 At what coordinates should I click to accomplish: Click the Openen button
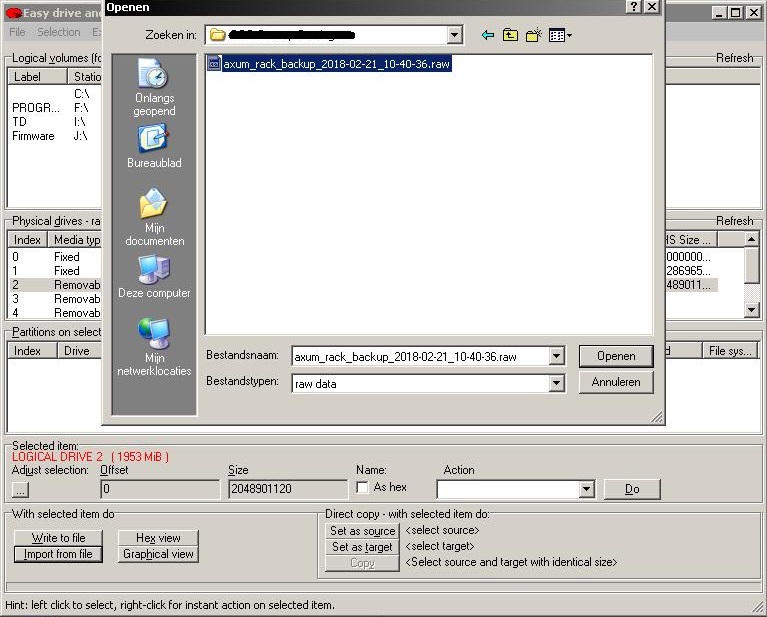615,356
